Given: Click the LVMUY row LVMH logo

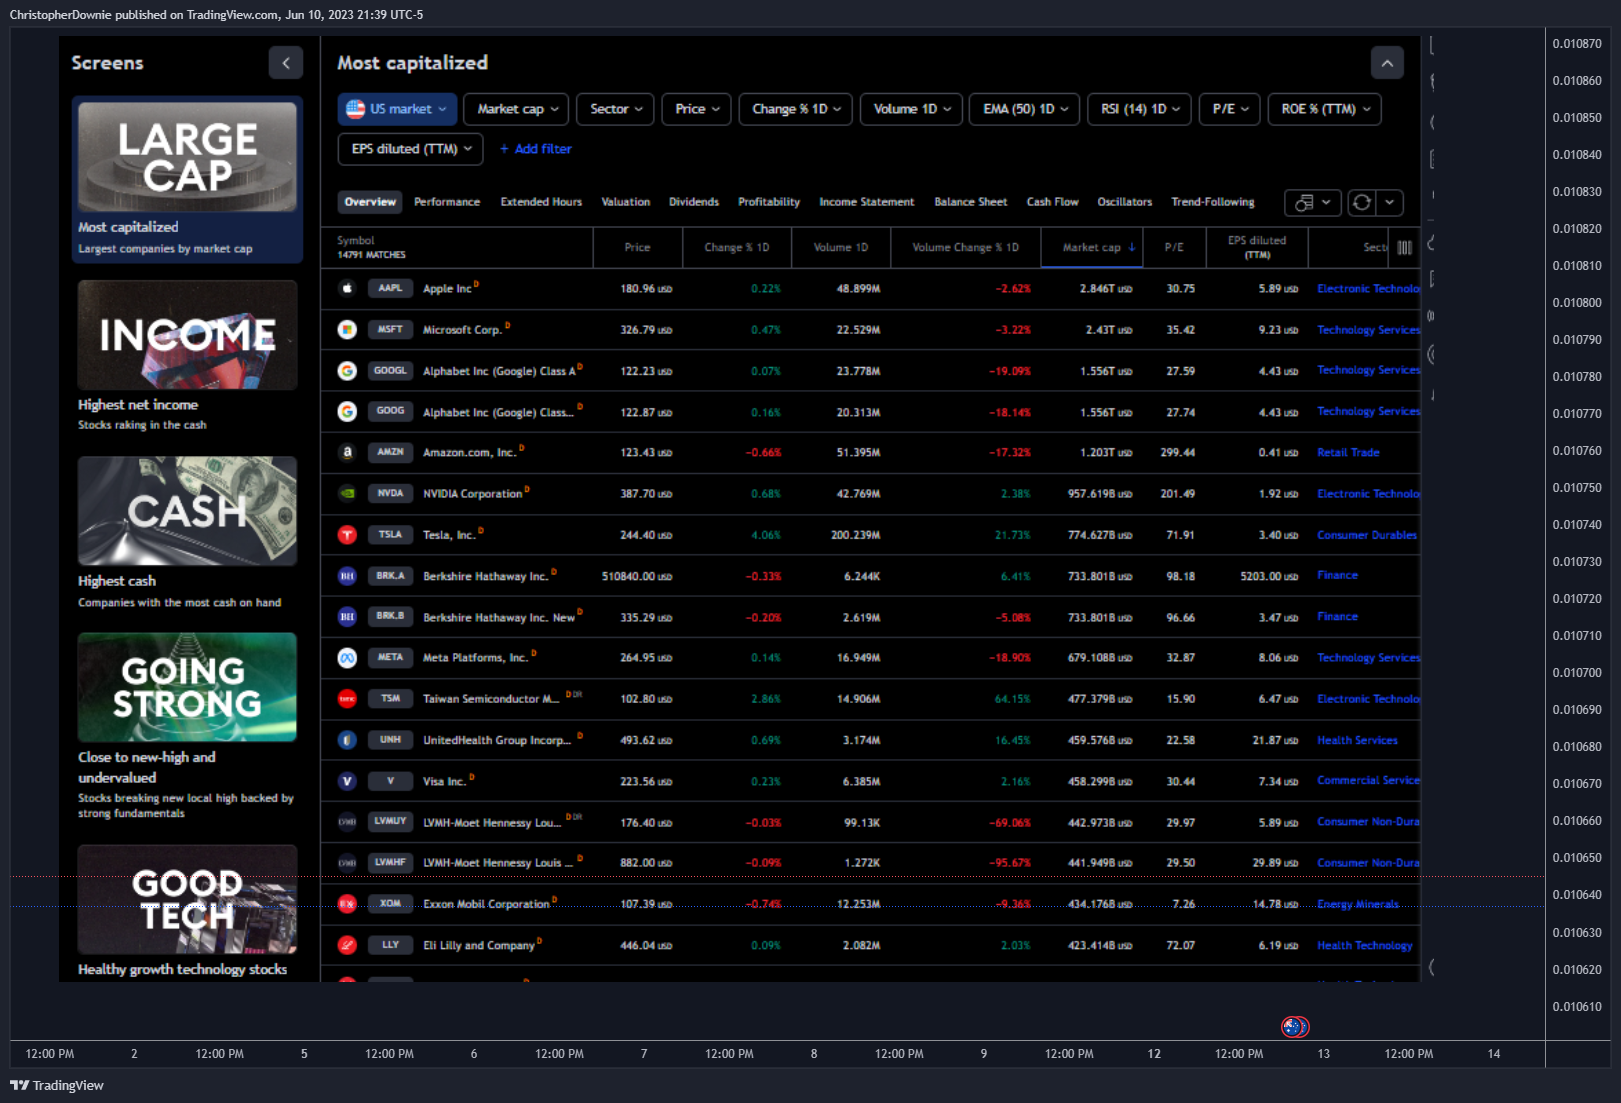Looking at the screenshot, I should pyautogui.click(x=347, y=822).
